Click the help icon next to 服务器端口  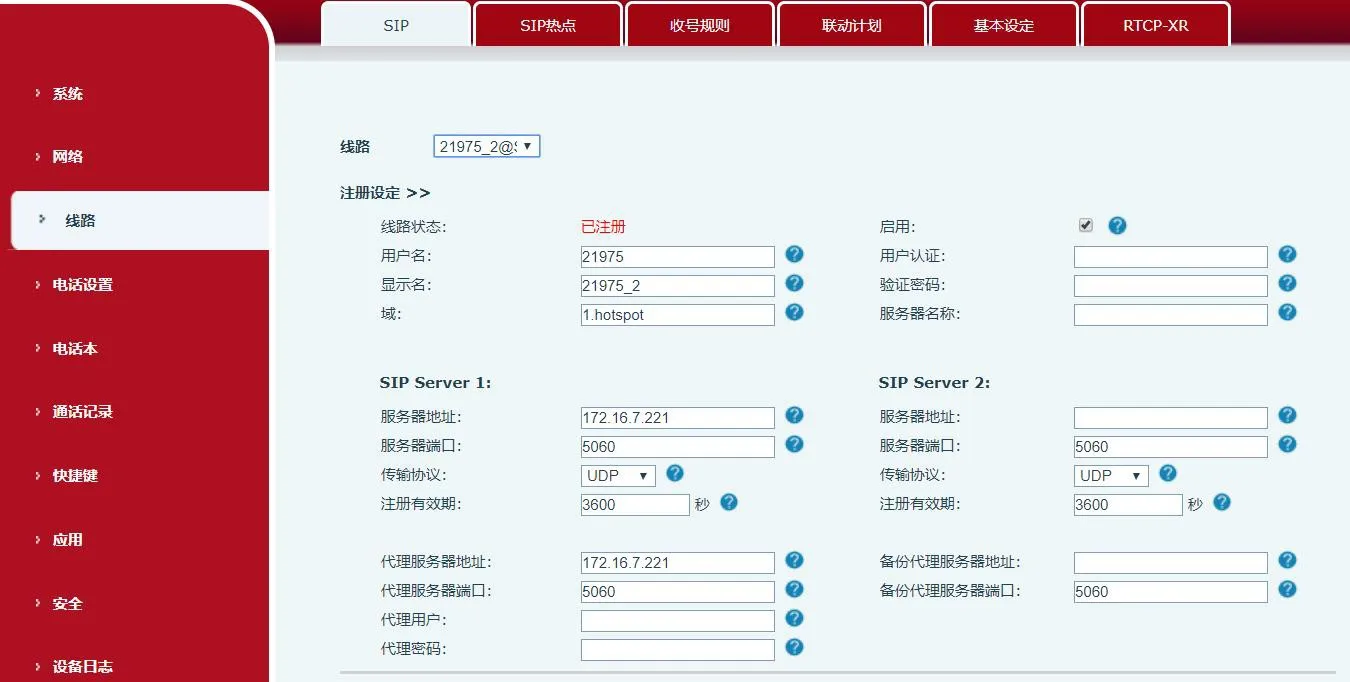pyautogui.click(x=794, y=446)
